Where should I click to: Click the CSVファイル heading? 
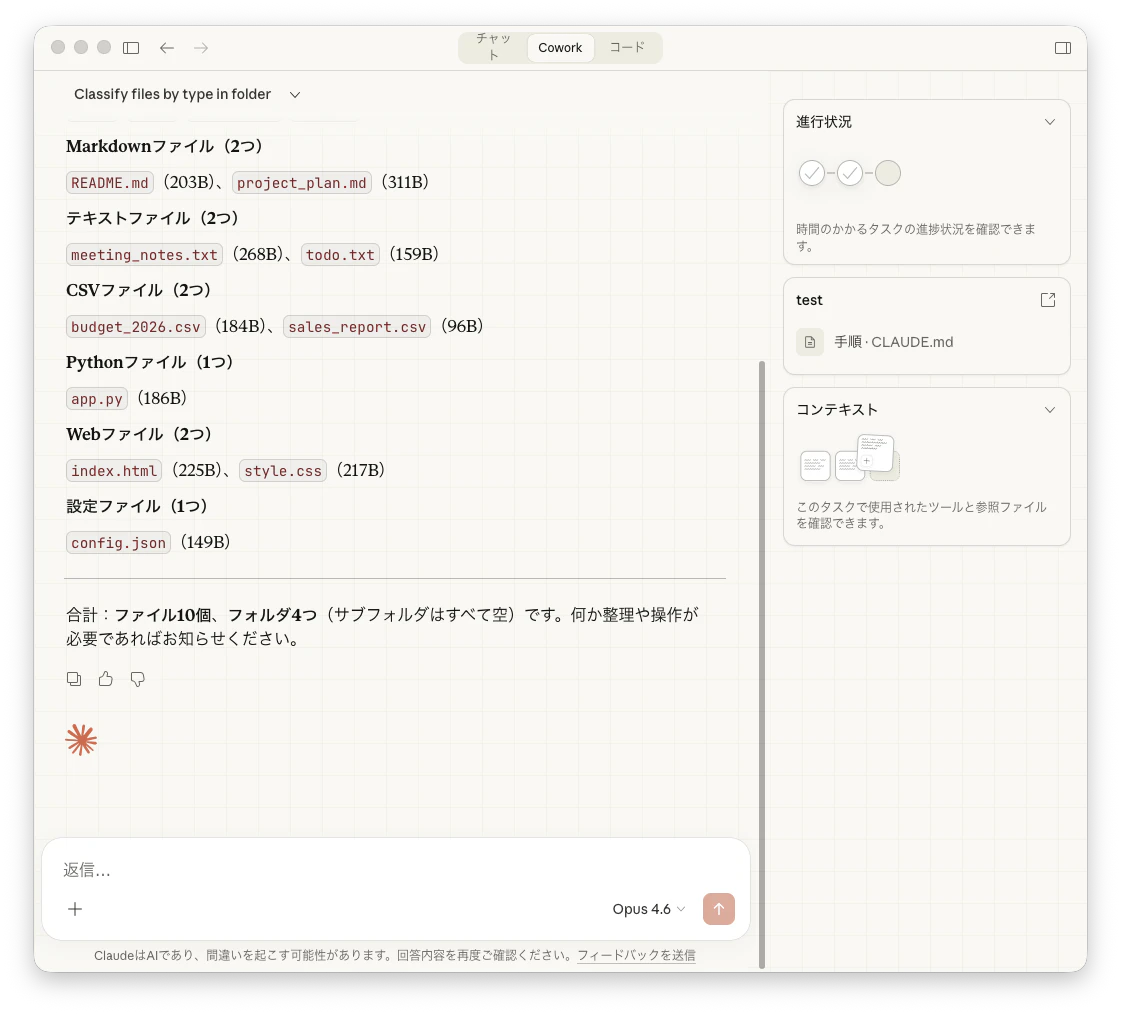coord(139,290)
